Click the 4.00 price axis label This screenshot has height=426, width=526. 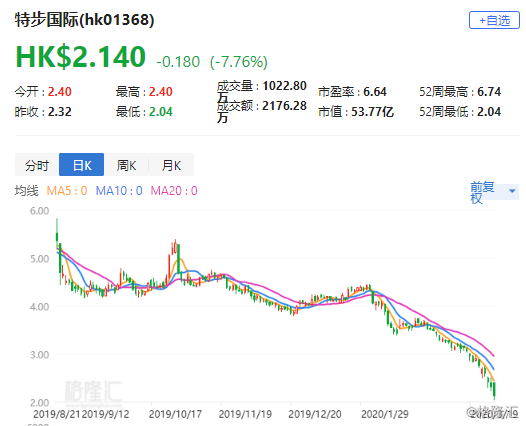click(40, 307)
